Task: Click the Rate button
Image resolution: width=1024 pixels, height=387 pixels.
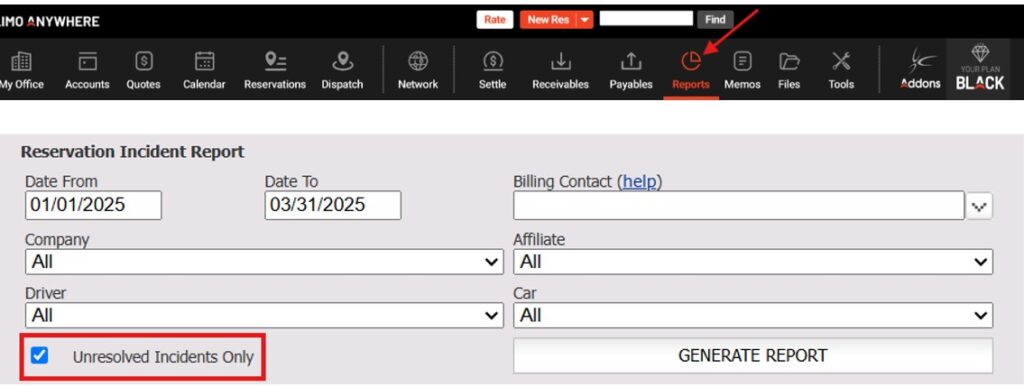Action: [495, 20]
